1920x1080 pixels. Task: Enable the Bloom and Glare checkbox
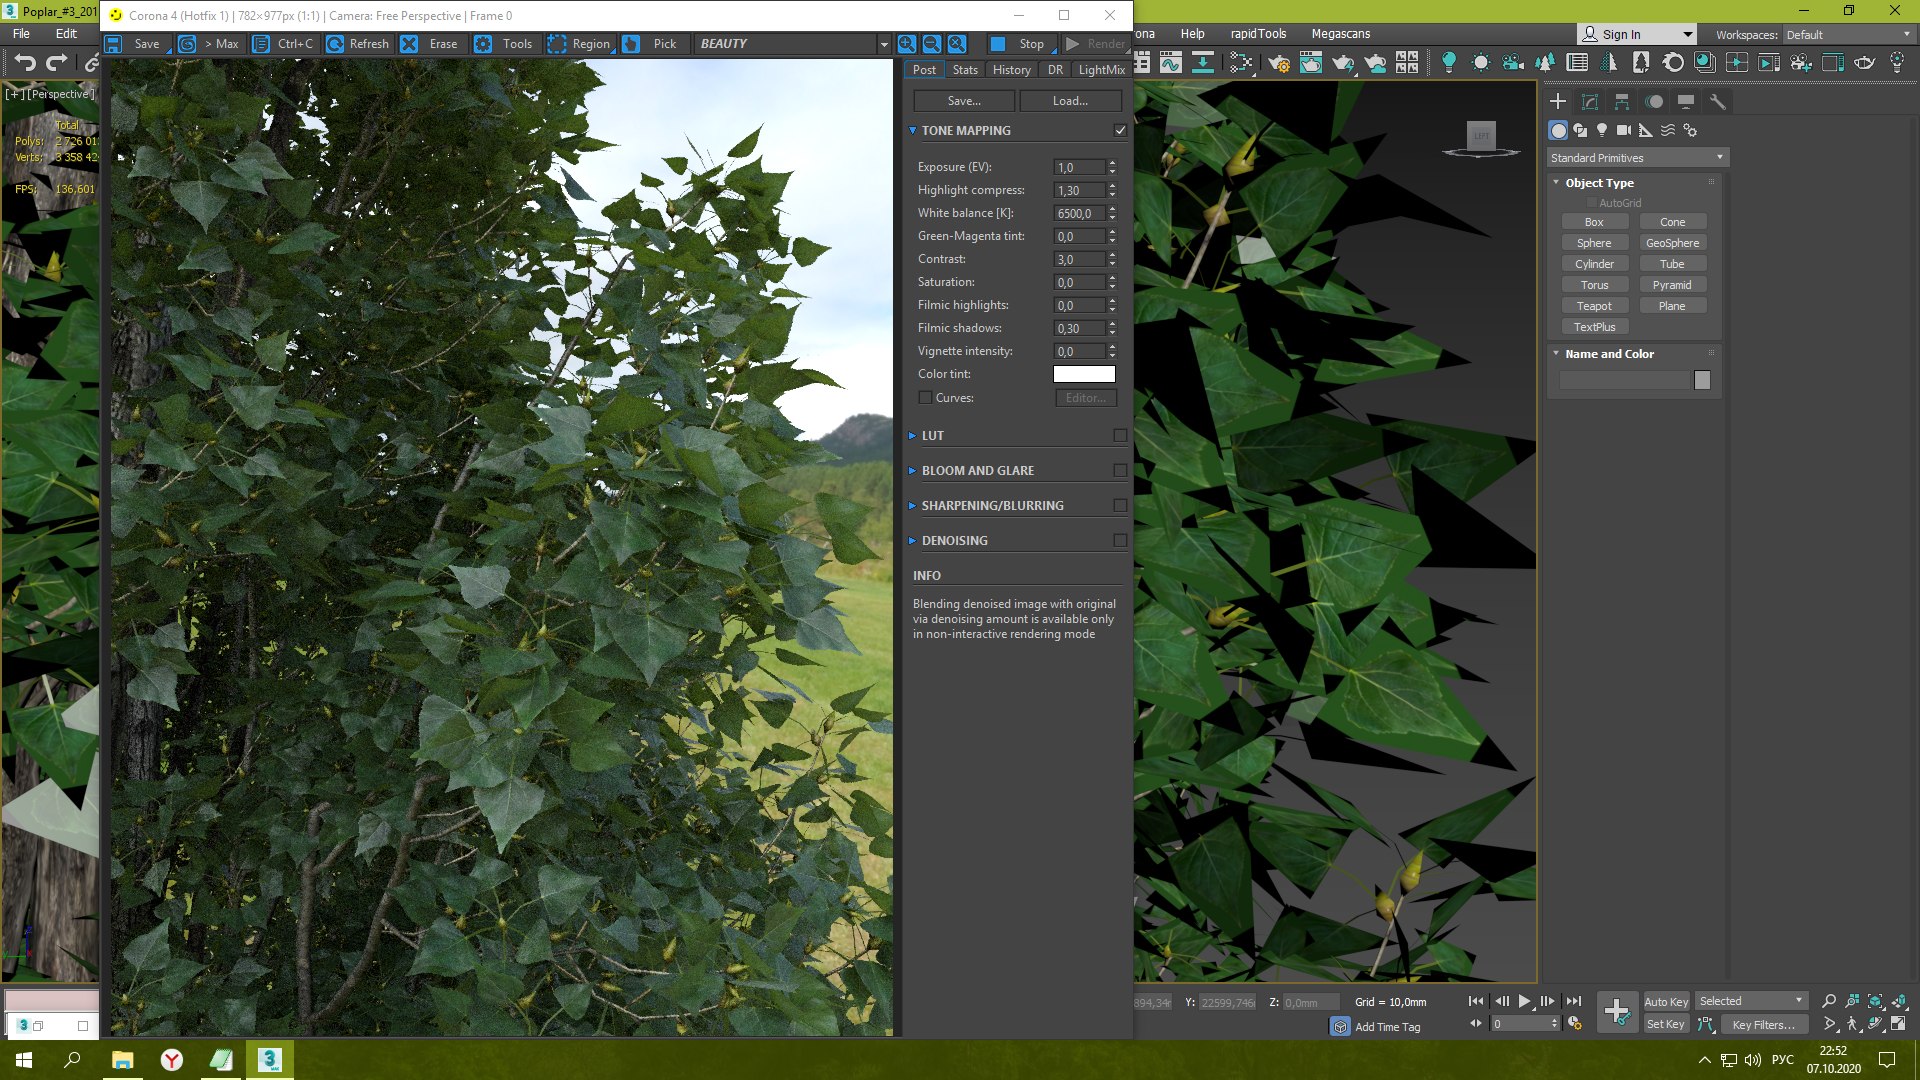(1120, 470)
